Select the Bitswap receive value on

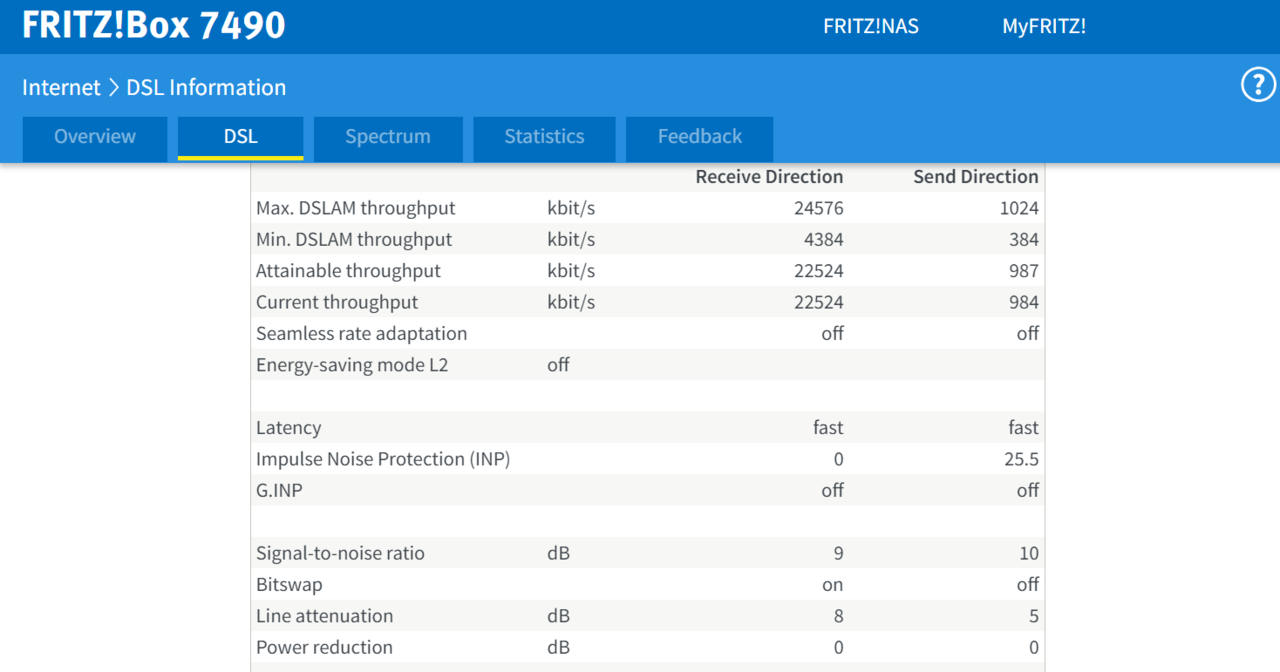point(832,585)
